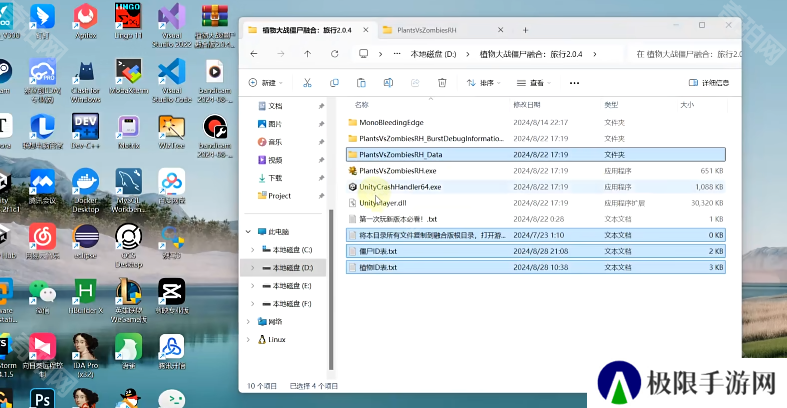Select the 植物ID表.txt file

tap(536, 267)
